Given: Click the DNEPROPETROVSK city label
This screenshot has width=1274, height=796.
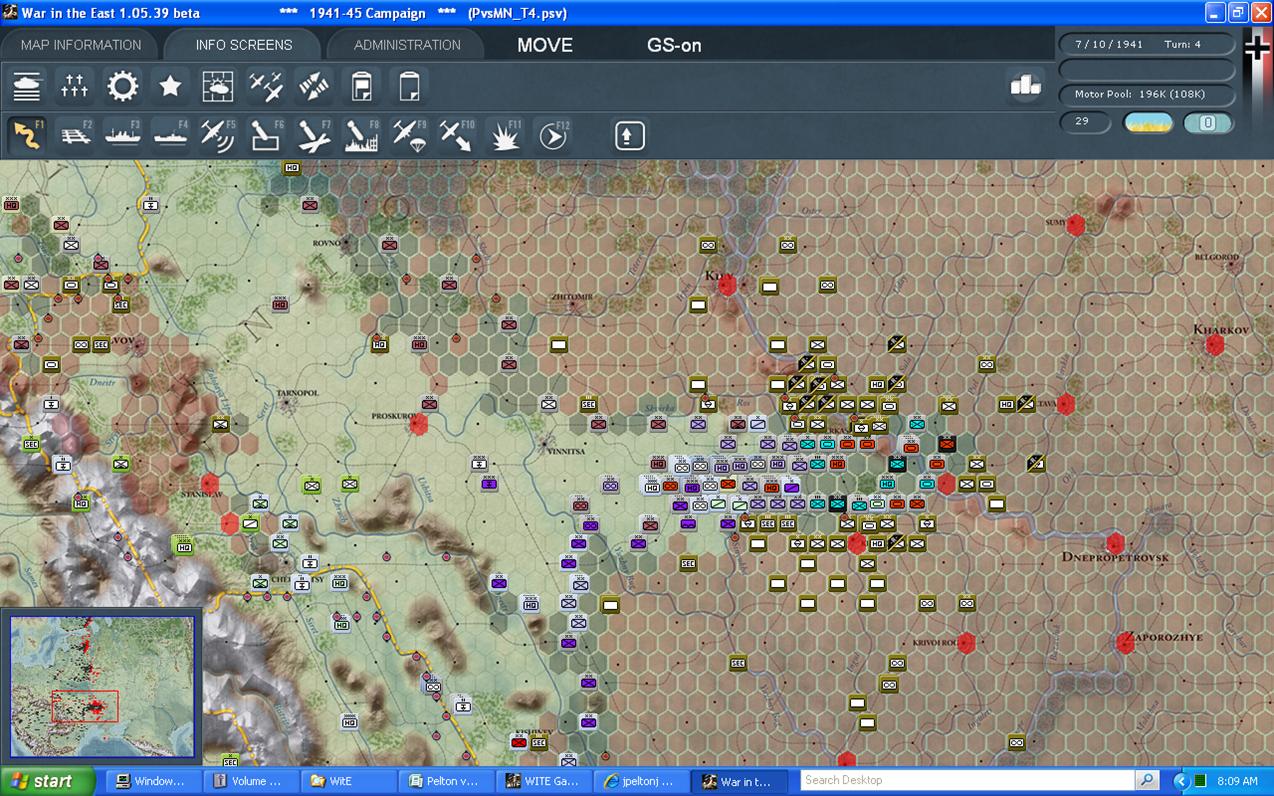Looking at the screenshot, I should (1115, 556).
